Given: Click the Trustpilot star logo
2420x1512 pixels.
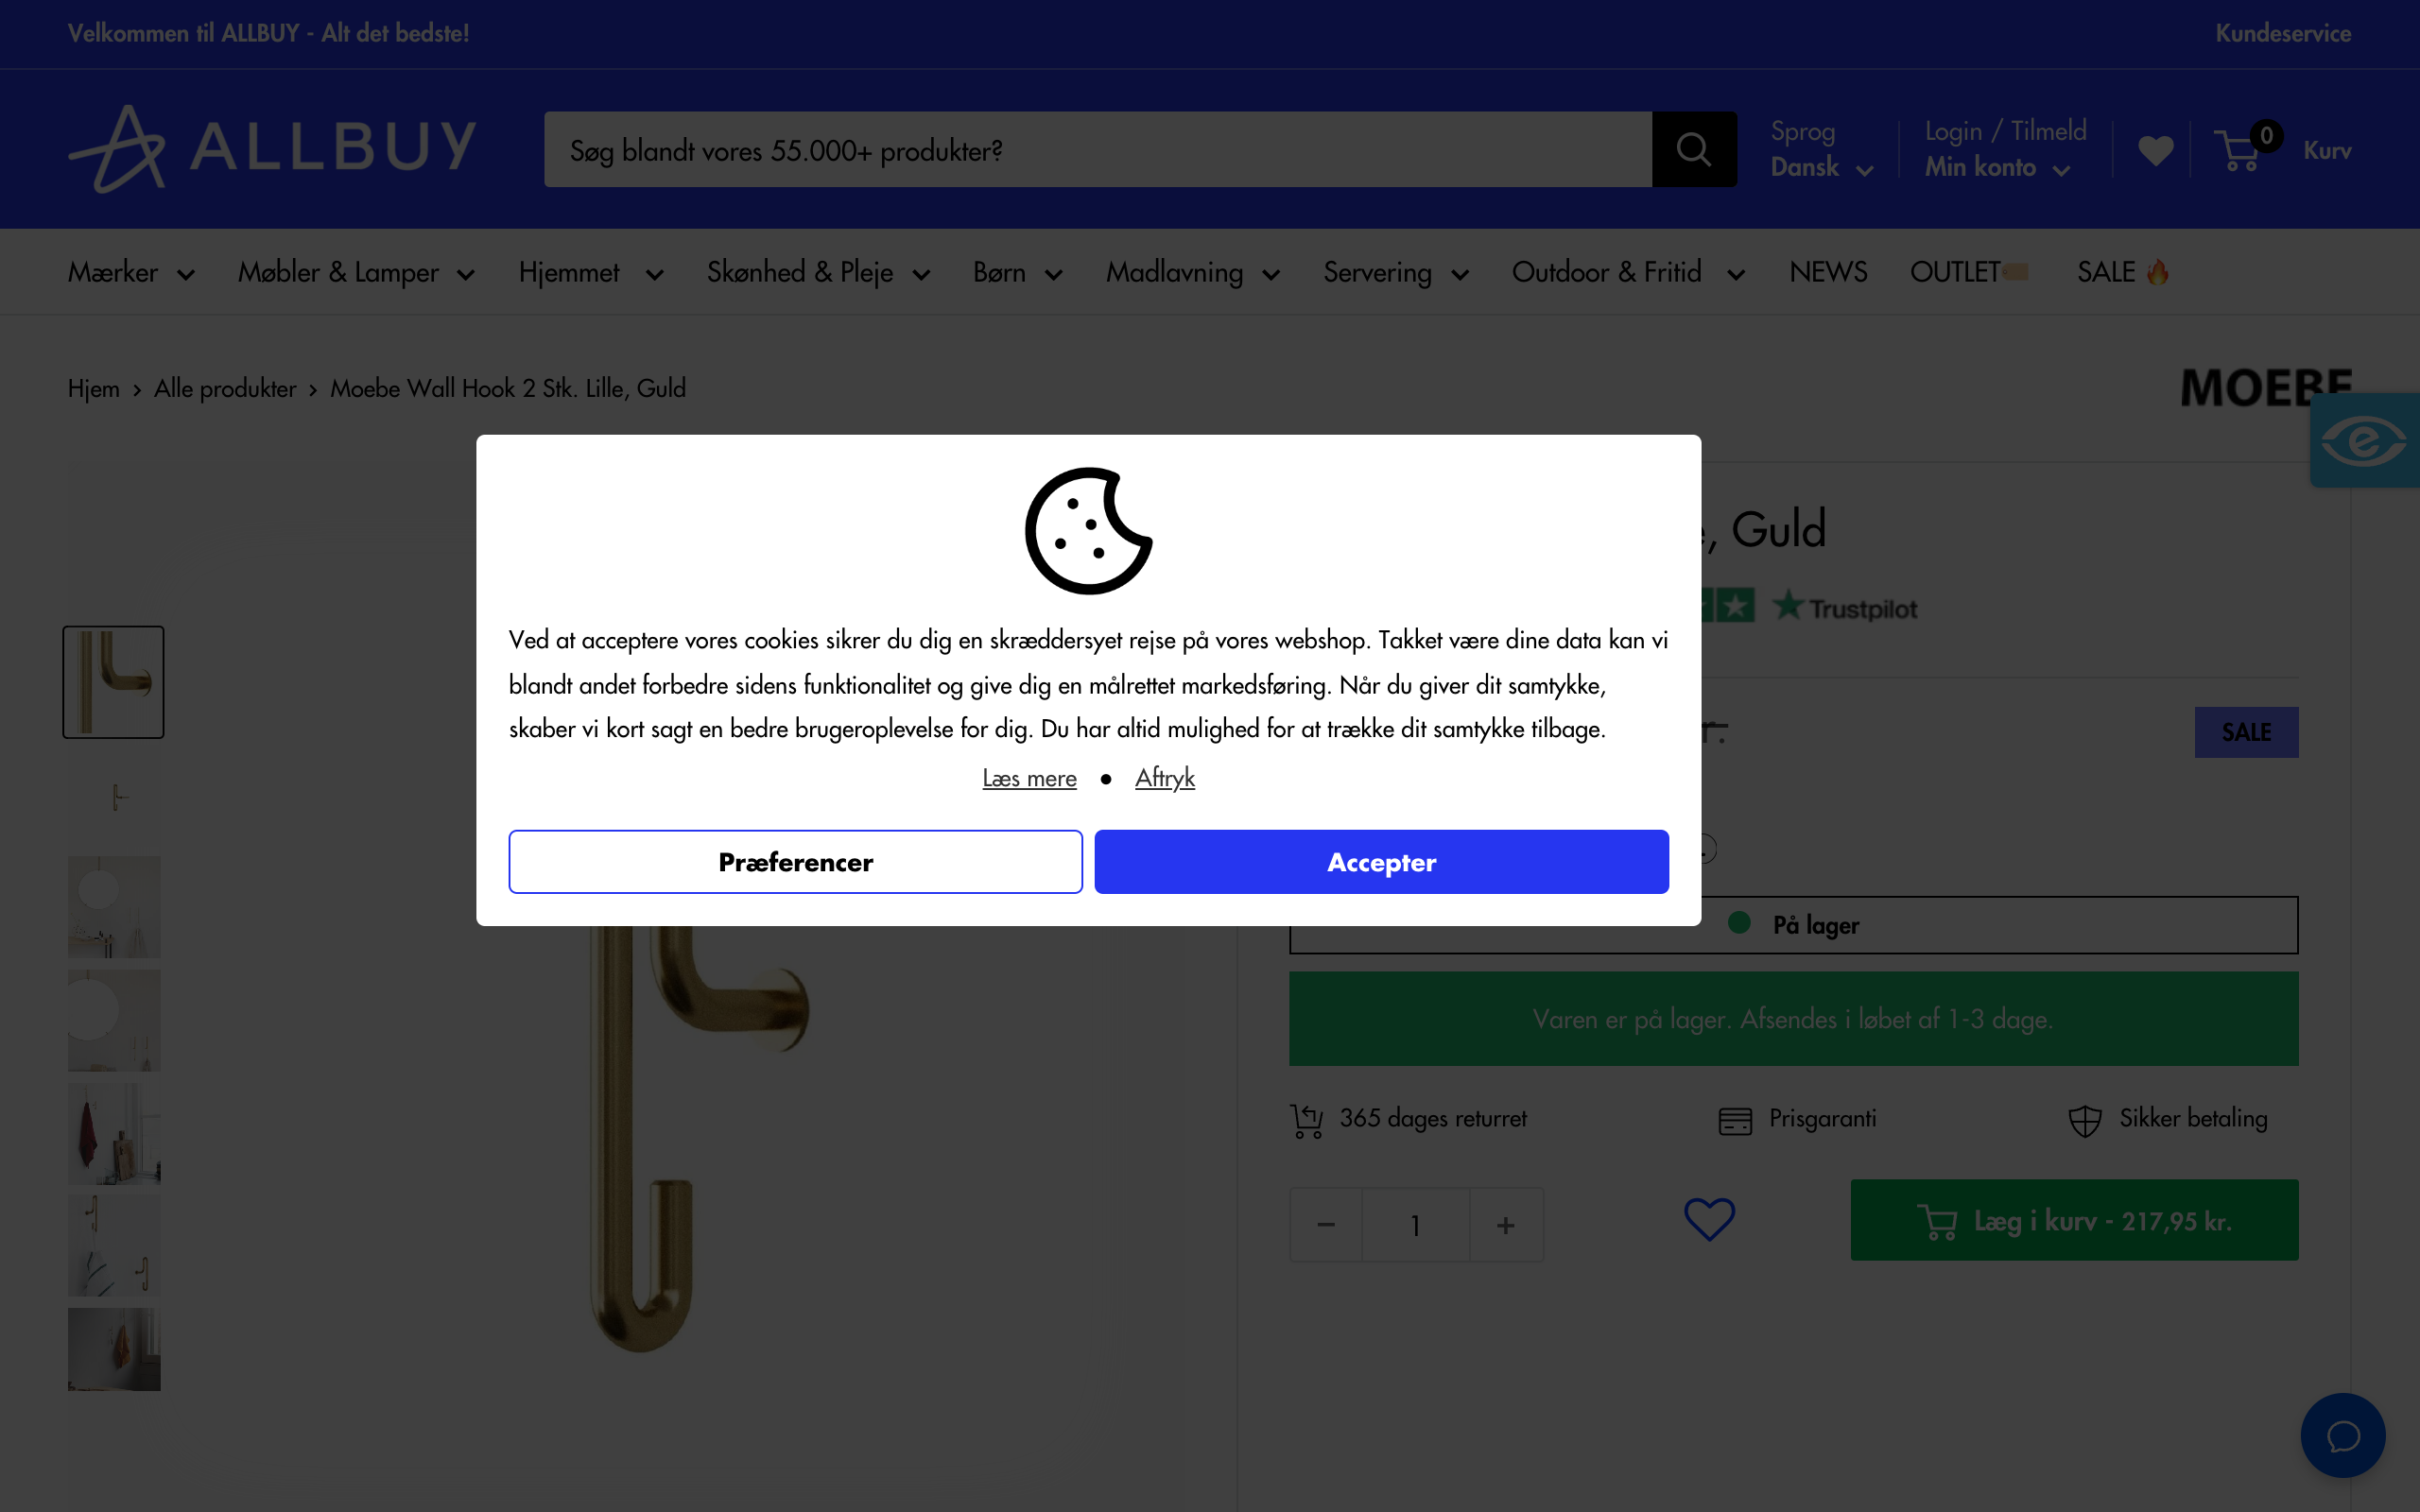Looking at the screenshot, I should click(x=1790, y=606).
